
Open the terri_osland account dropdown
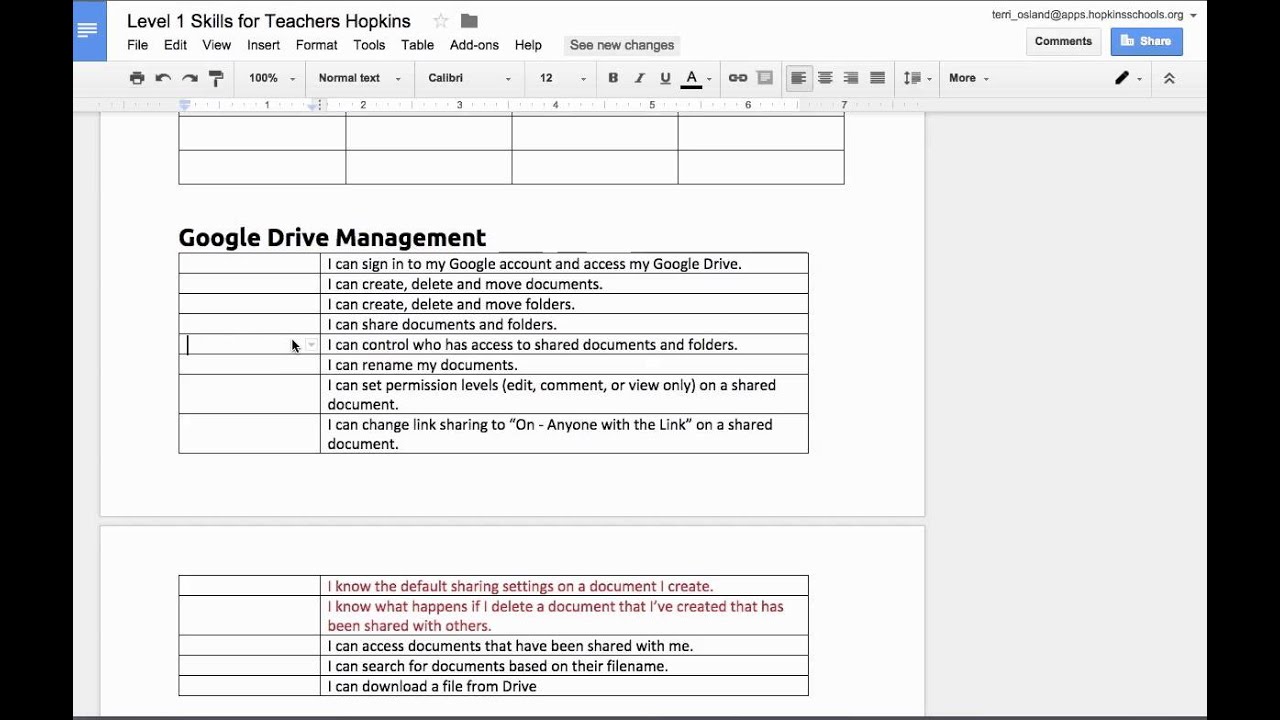coord(1094,15)
